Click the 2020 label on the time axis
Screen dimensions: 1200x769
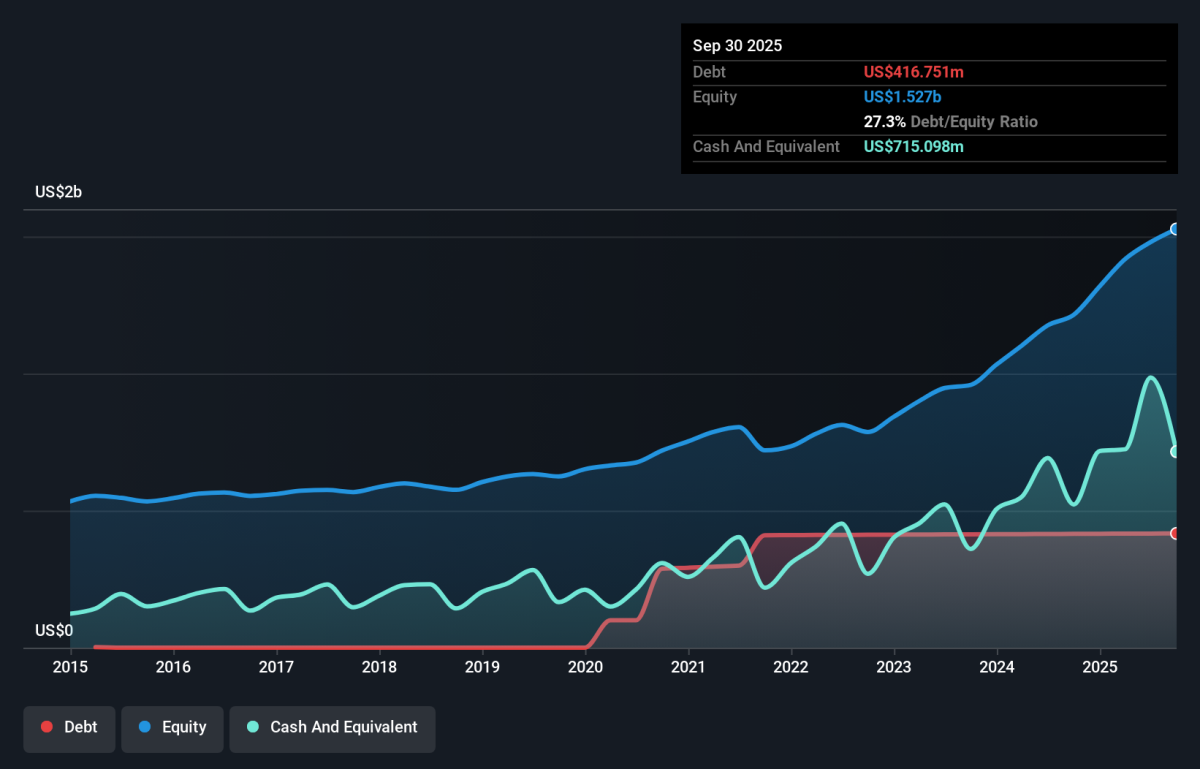pos(585,667)
